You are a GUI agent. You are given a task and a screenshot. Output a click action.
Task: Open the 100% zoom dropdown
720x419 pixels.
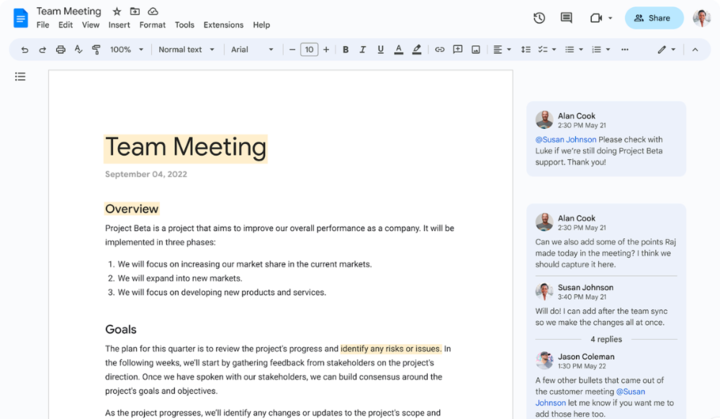126,49
